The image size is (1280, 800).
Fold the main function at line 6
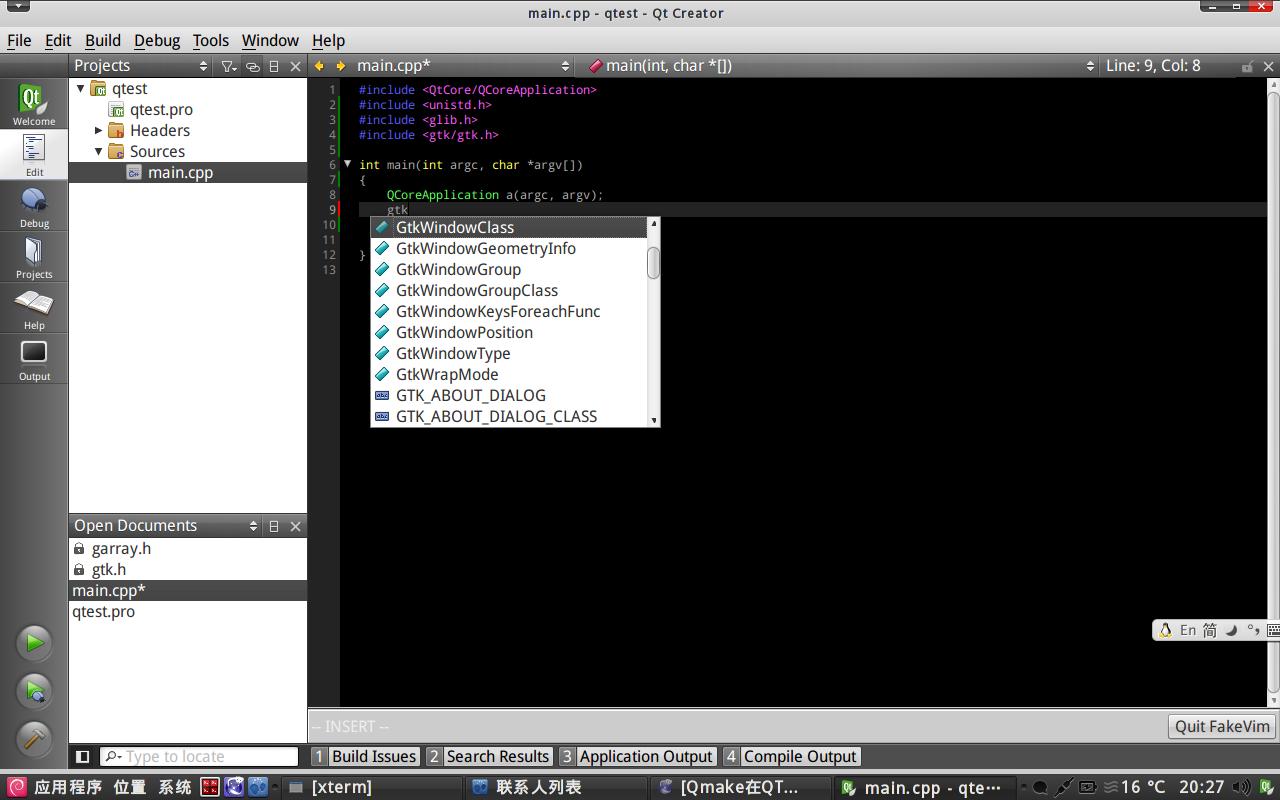tap(348, 164)
